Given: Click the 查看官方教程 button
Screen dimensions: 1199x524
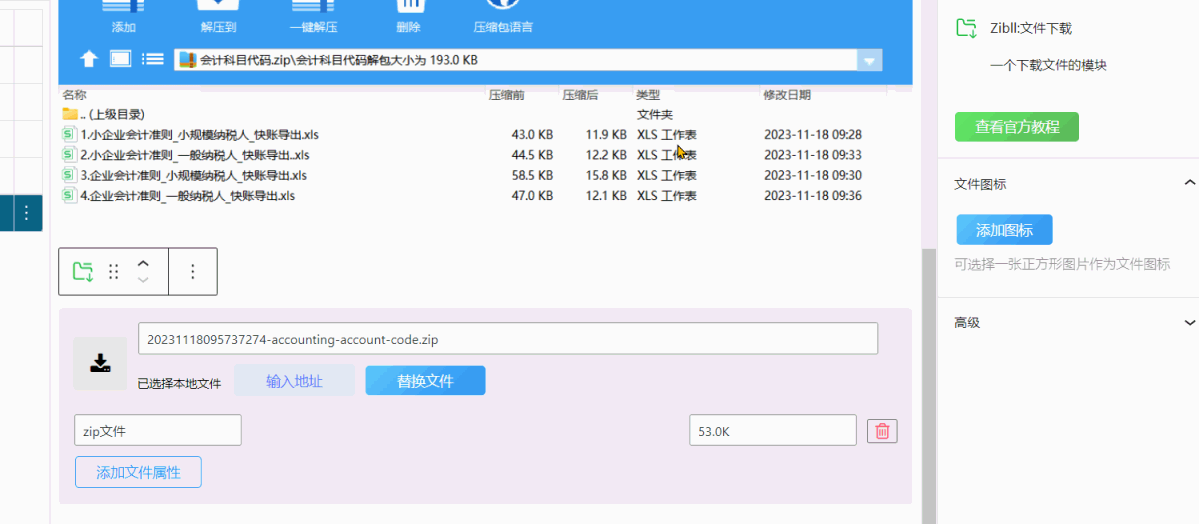Looking at the screenshot, I should click(1017, 127).
